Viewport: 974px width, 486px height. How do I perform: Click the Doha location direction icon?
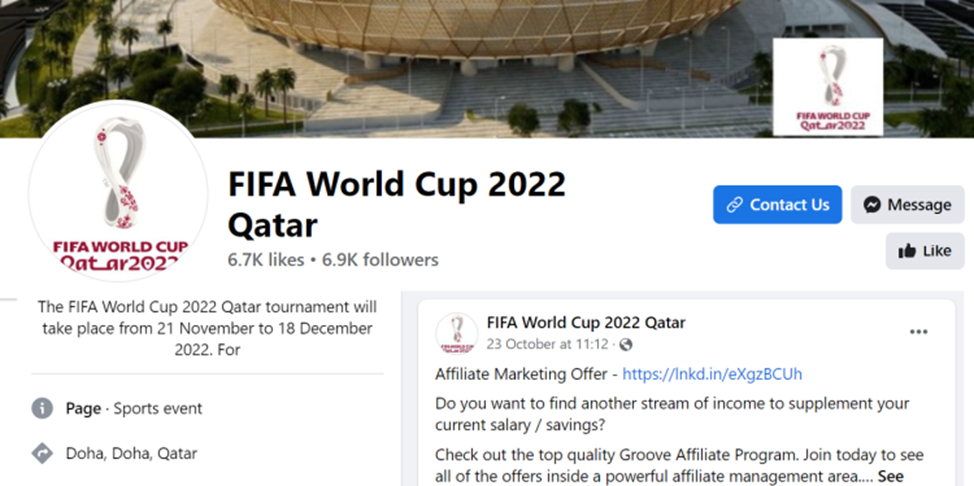[x=42, y=453]
